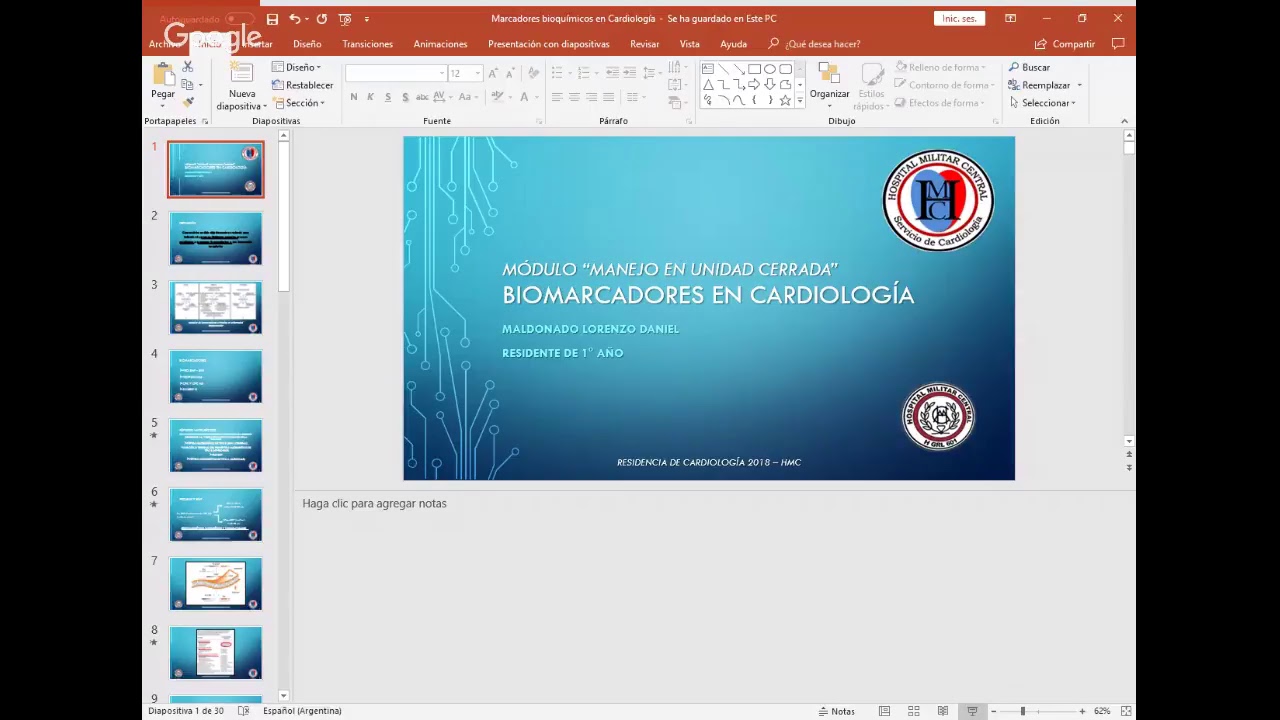The width and height of the screenshot is (1280, 720).
Task: Toggle Notas pane in status bar
Action: click(837, 711)
